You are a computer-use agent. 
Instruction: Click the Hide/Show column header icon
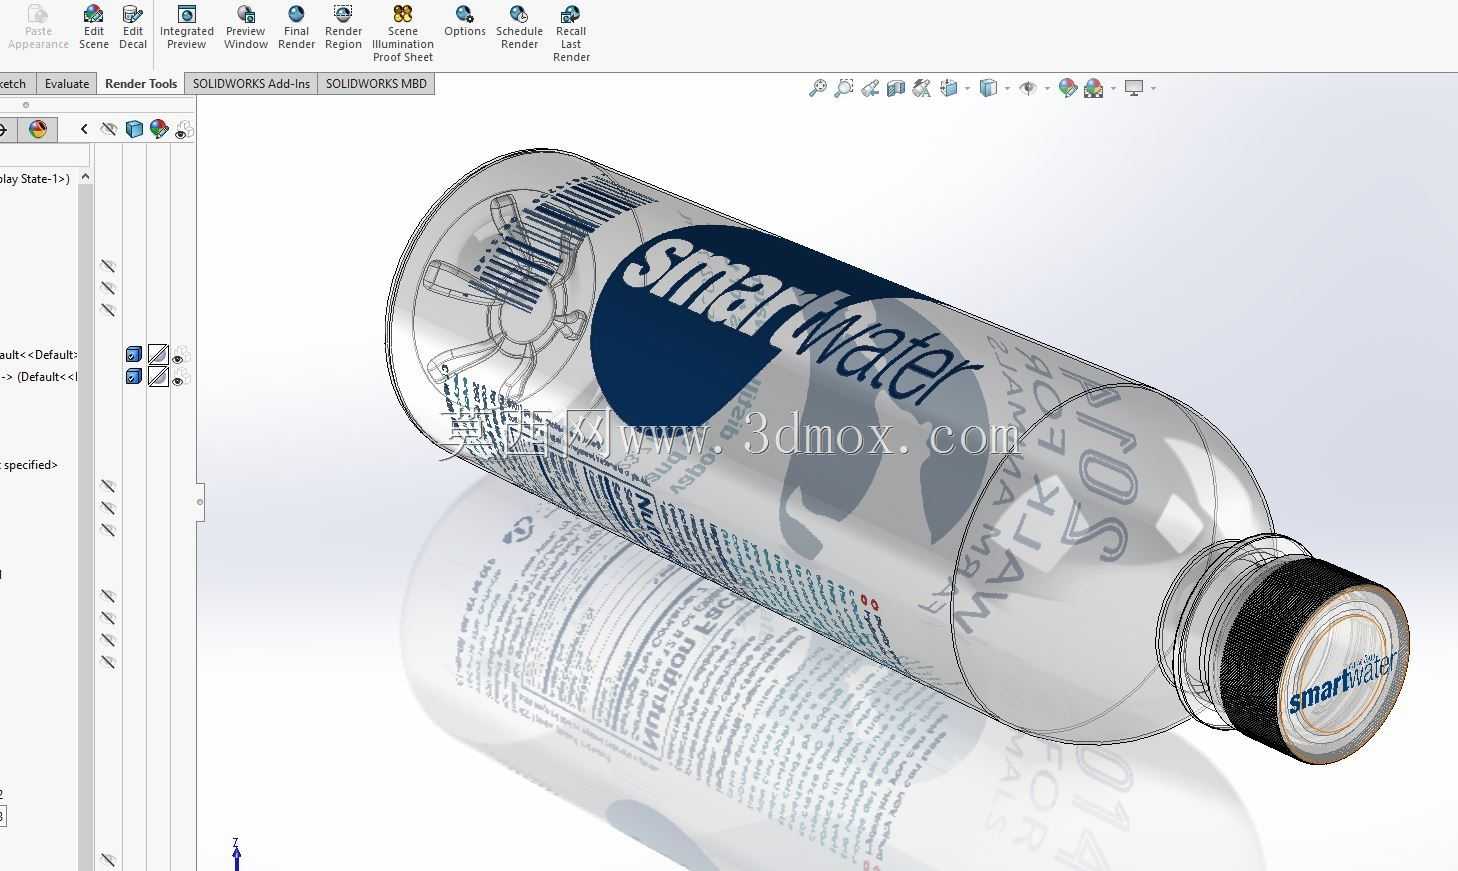tap(109, 129)
